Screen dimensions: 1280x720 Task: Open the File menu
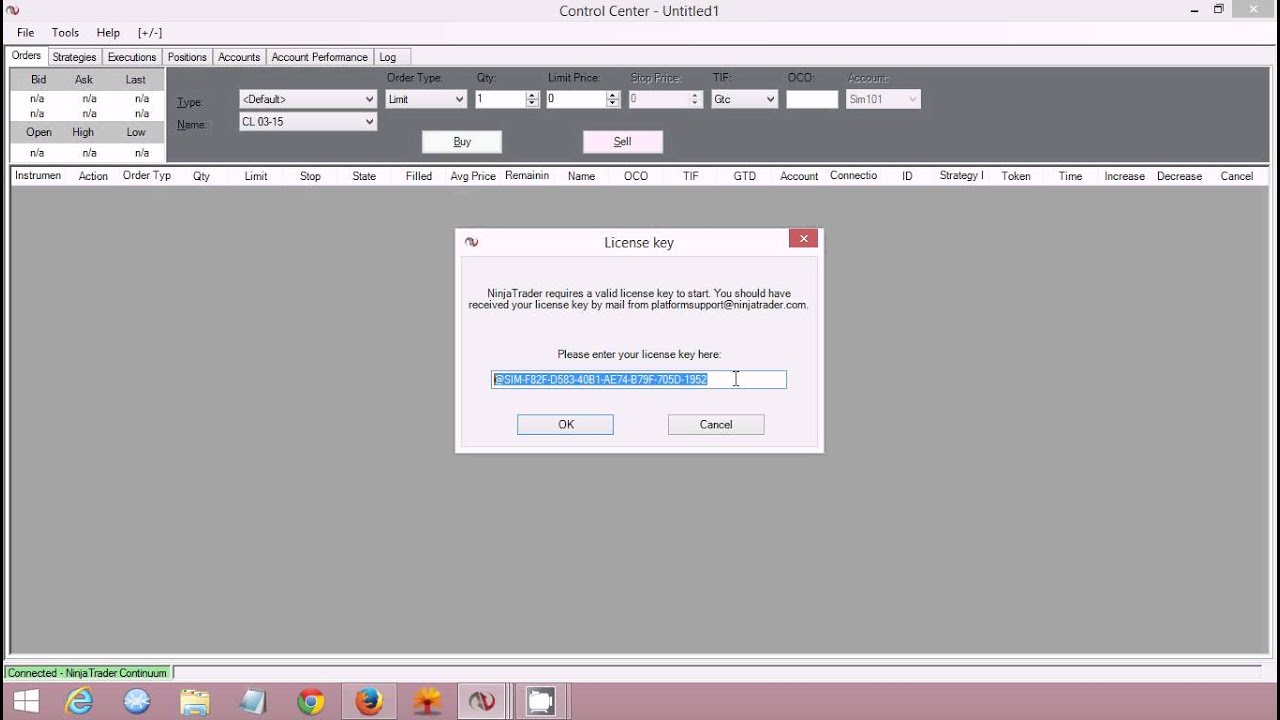point(26,33)
